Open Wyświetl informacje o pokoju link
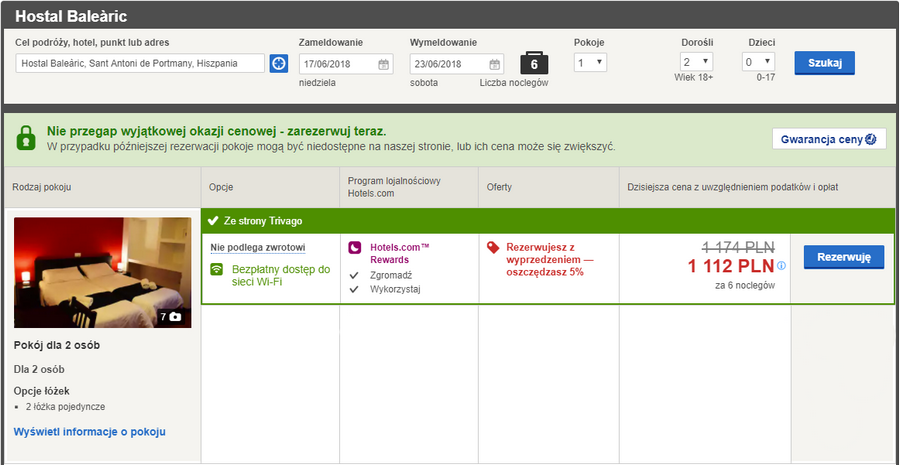Screen dimensions: 900x465 tap(89, 432)
